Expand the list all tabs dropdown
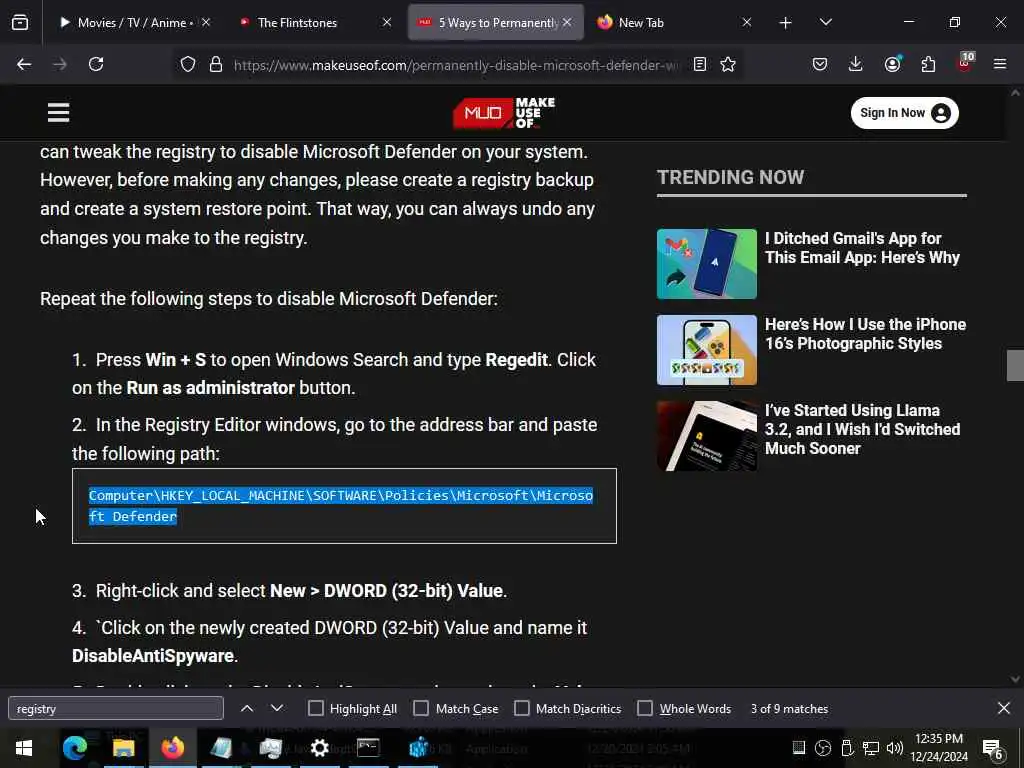The image size is (1024, 768). point(825,23)
